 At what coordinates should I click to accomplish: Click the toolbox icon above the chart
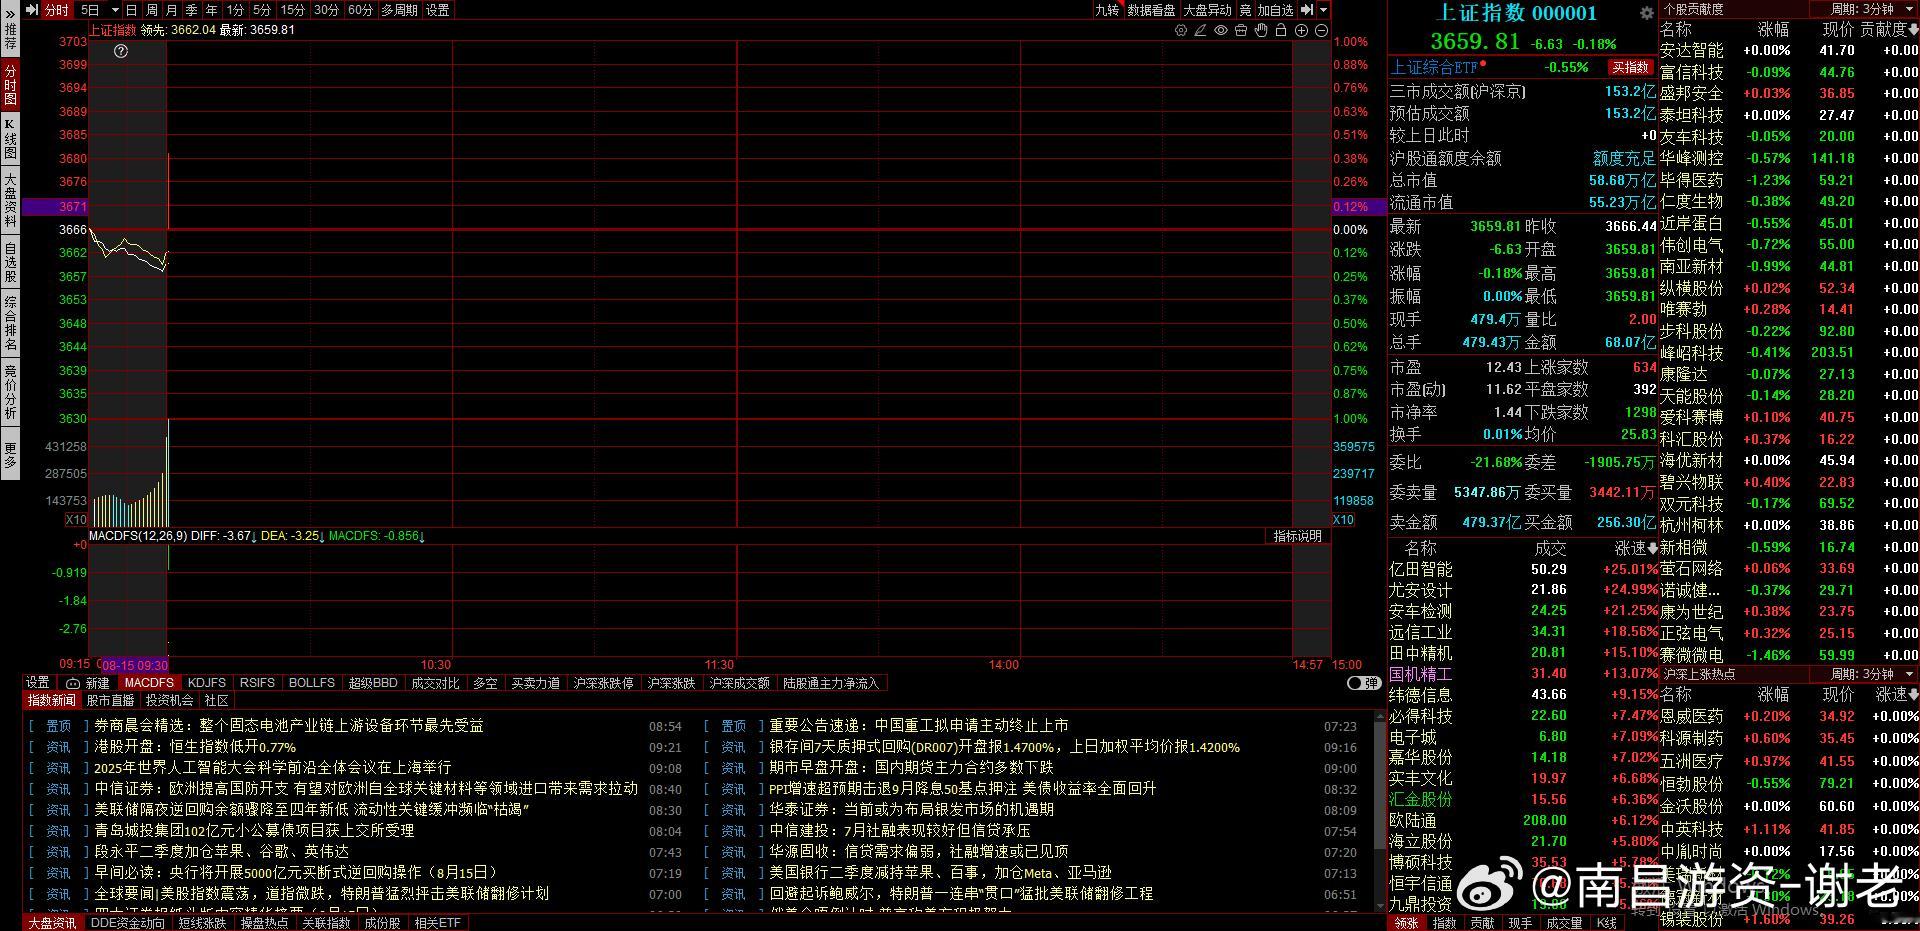coord(1241,30)
